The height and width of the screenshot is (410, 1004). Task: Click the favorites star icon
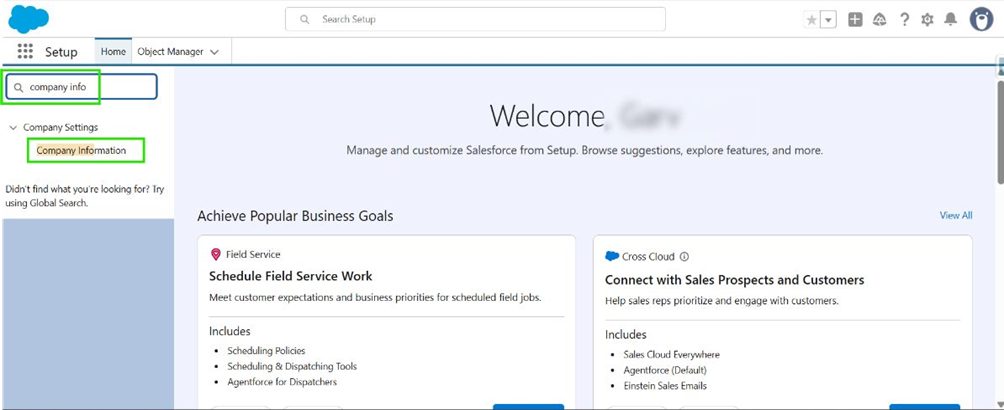(x=811, y=20)
